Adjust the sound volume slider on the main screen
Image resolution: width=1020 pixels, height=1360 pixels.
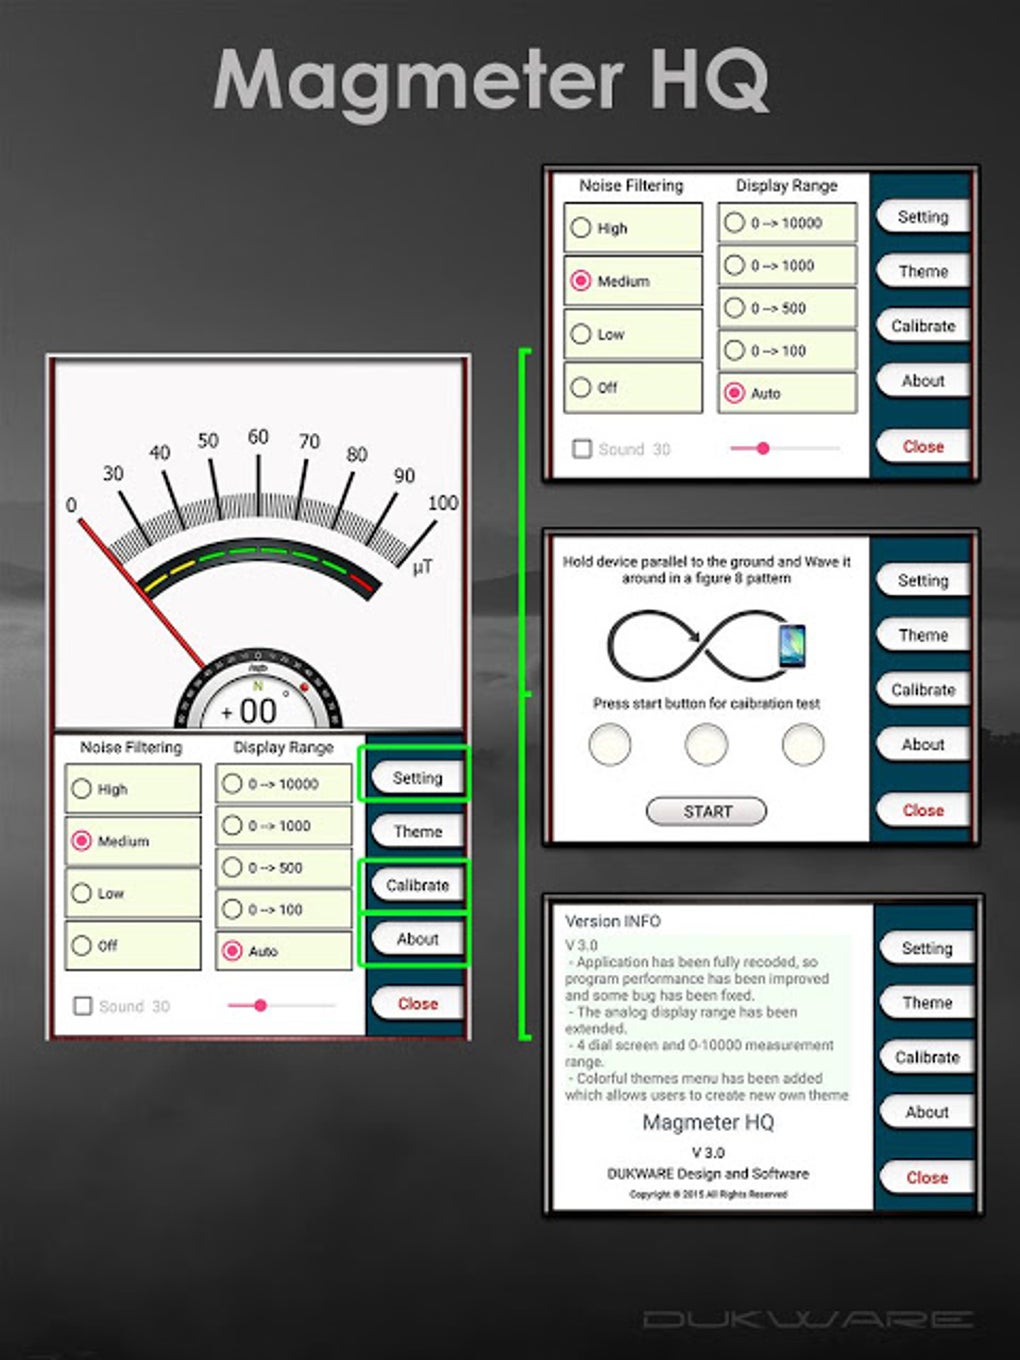(x=263, y=1004)
